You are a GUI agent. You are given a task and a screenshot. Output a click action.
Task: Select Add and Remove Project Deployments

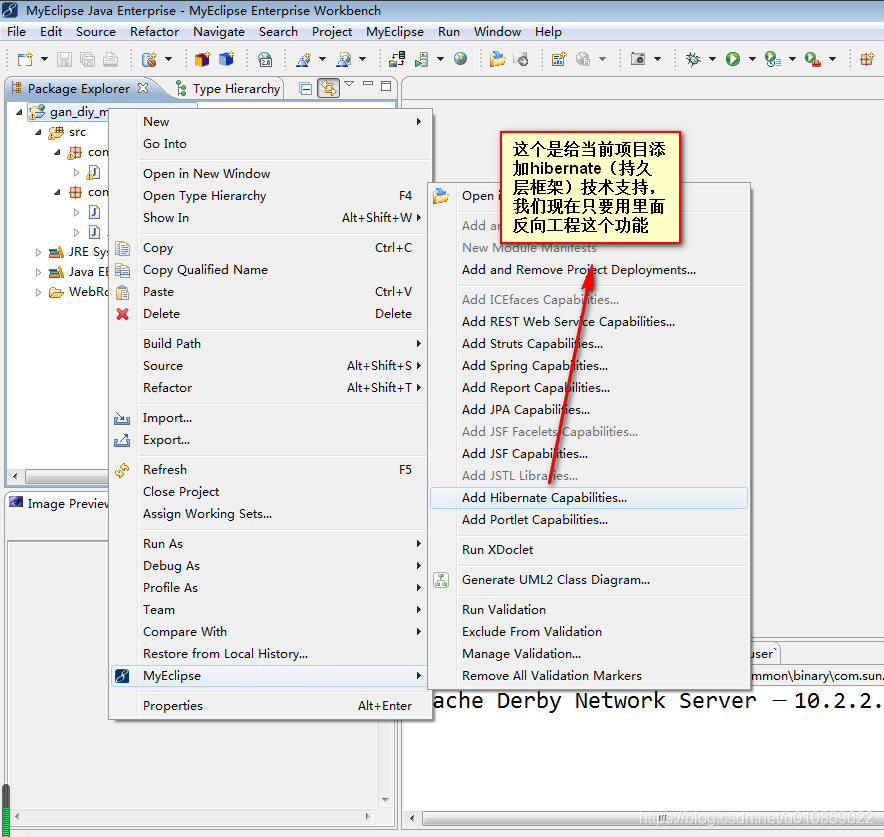[x=589, y=270]
